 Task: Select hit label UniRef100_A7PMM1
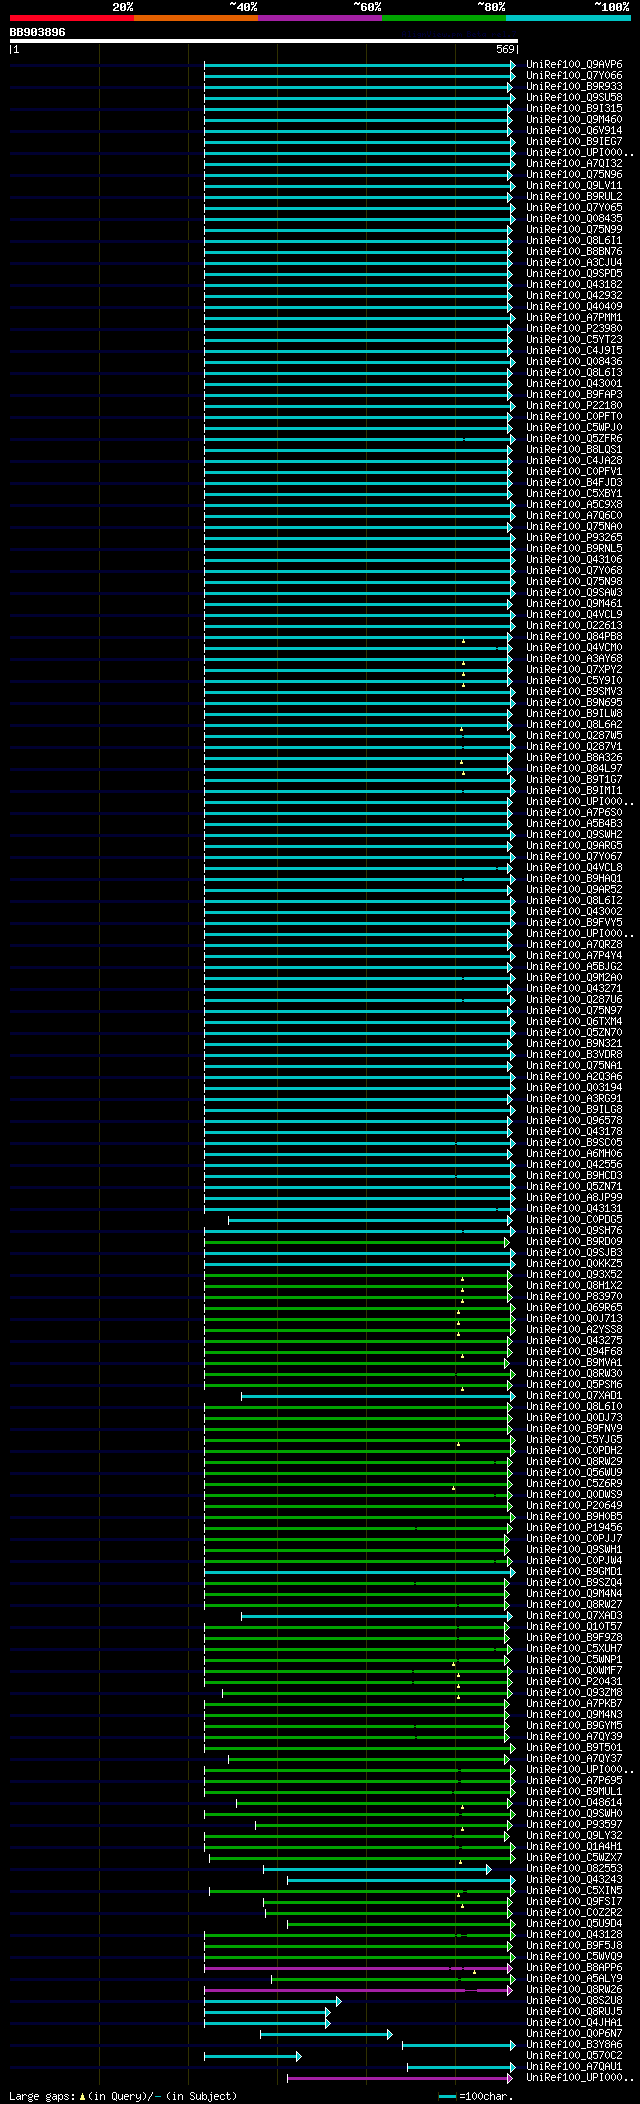coord(574,318)
